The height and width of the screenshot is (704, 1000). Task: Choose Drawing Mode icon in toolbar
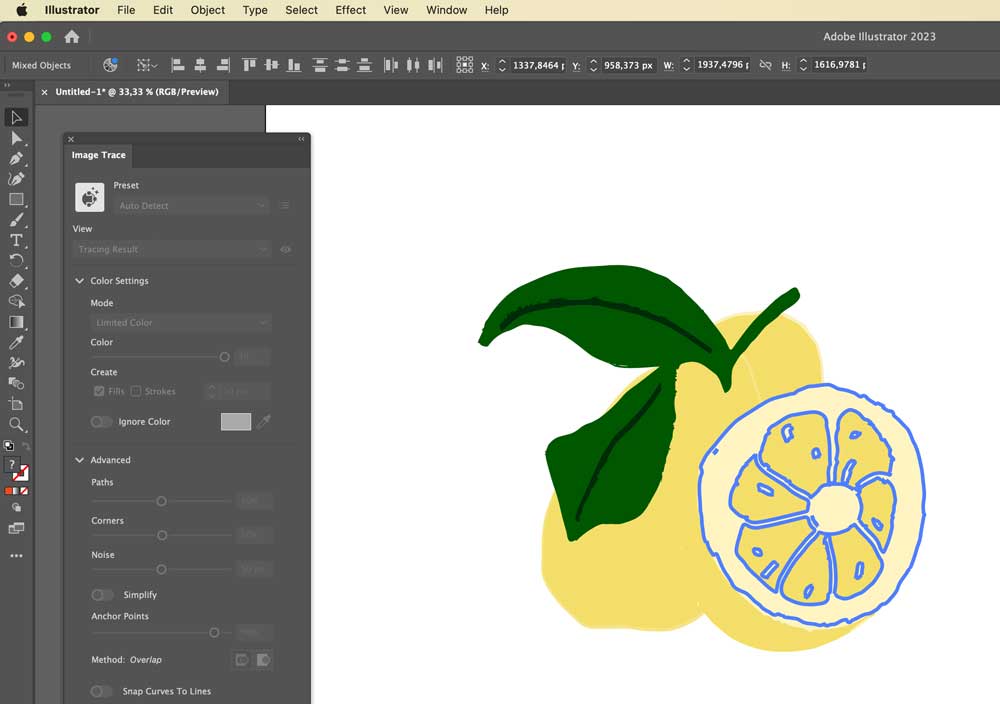pyautogui.click(x=17, y=508)
